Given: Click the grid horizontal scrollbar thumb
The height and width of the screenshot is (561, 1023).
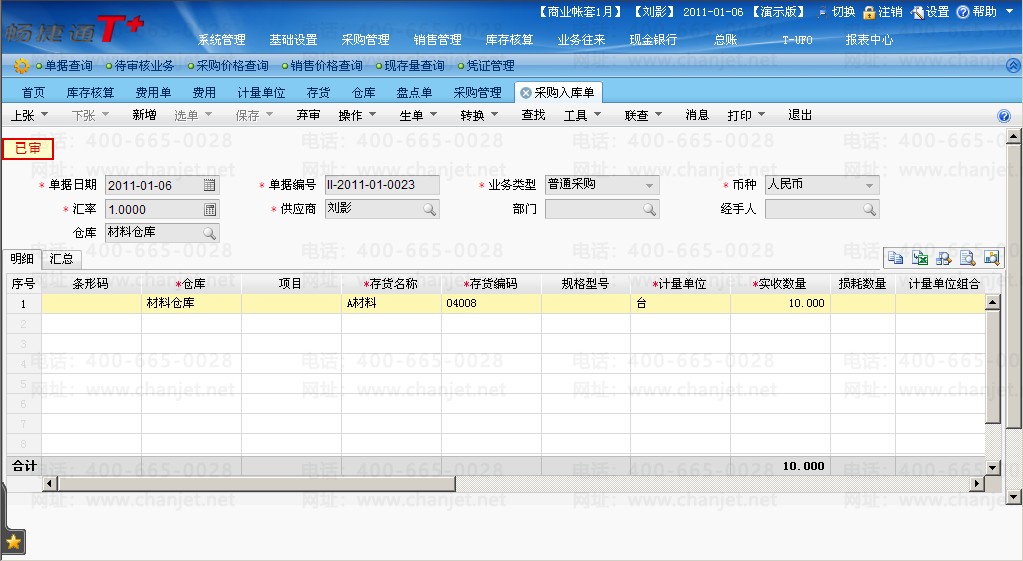Looking at the screenshot, I should (x=256, y=483).
